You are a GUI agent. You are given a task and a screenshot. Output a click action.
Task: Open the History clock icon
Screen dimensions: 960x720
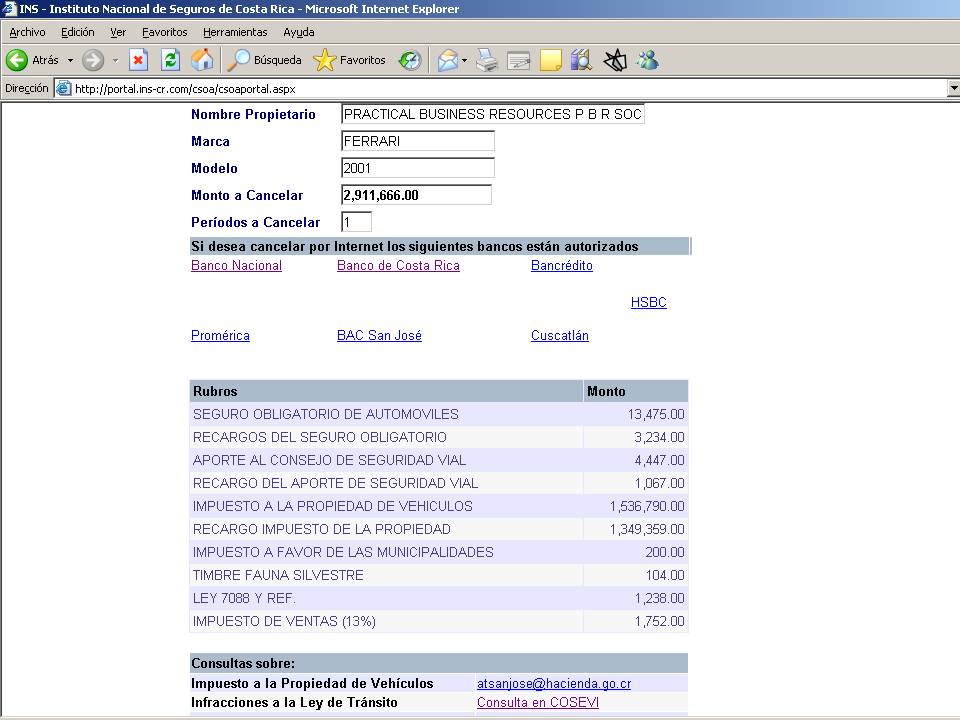[410, 60]
